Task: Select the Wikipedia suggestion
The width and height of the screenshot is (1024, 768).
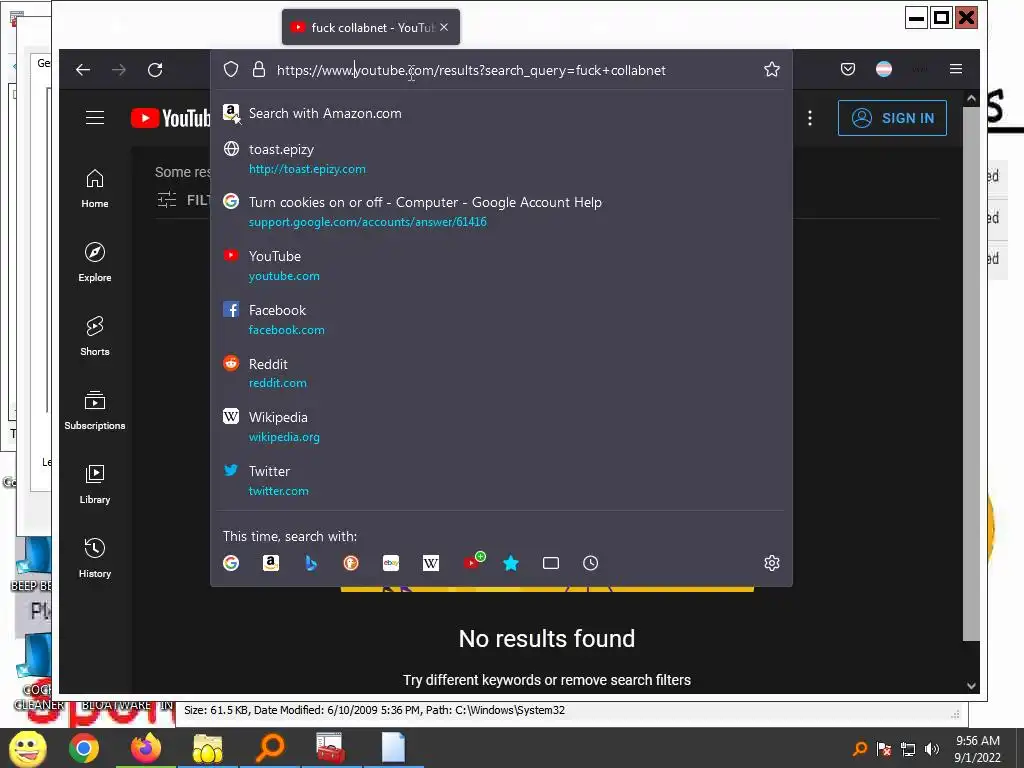Action: coord(501,427)
